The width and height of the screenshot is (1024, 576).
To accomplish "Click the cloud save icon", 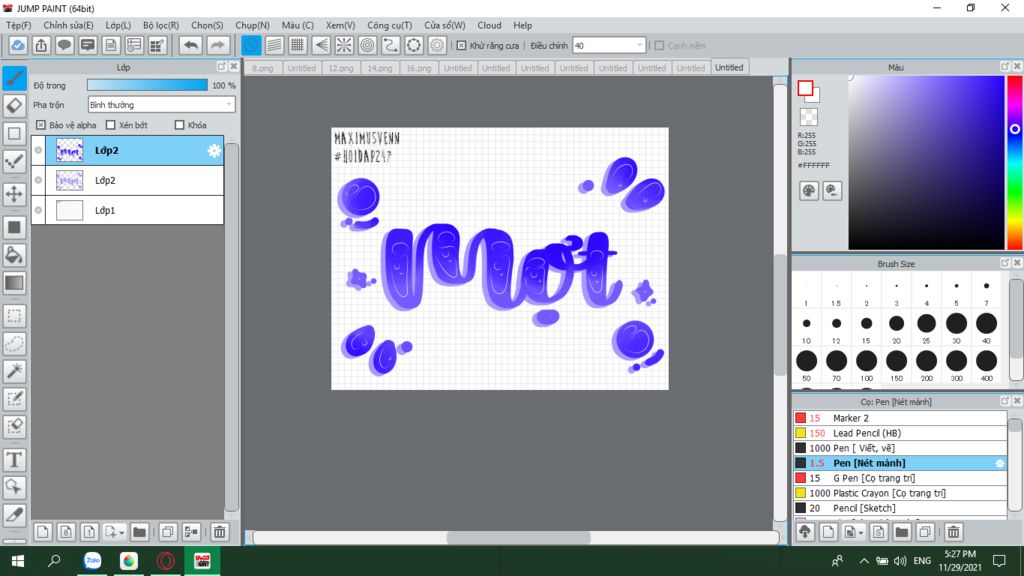I will 18,45.
